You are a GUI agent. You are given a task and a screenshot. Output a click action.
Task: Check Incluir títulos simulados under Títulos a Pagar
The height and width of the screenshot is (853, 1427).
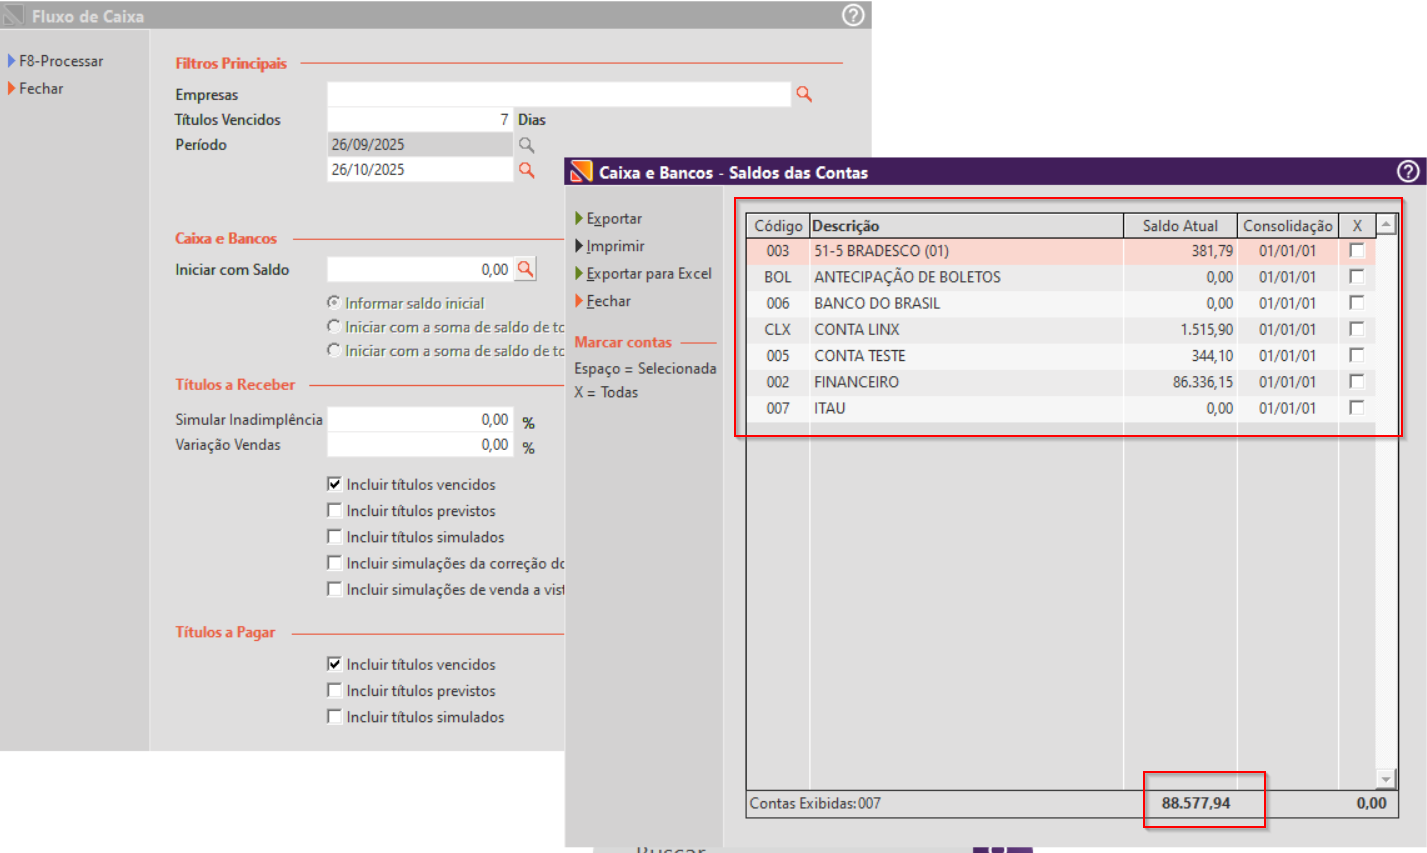tap(335, 716)
